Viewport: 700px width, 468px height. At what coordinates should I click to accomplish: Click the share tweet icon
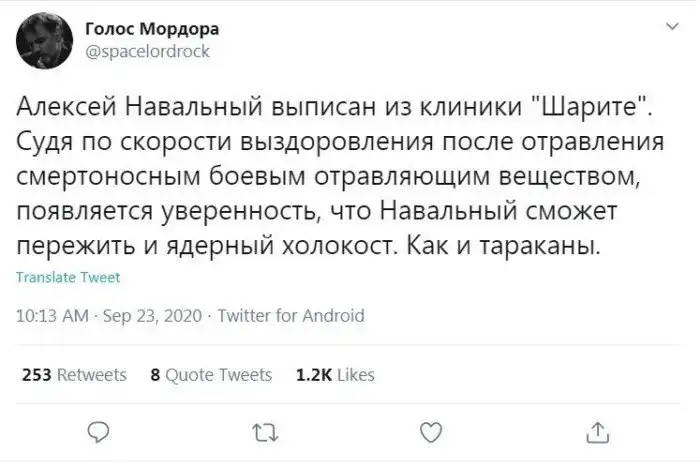click(596, 431)
